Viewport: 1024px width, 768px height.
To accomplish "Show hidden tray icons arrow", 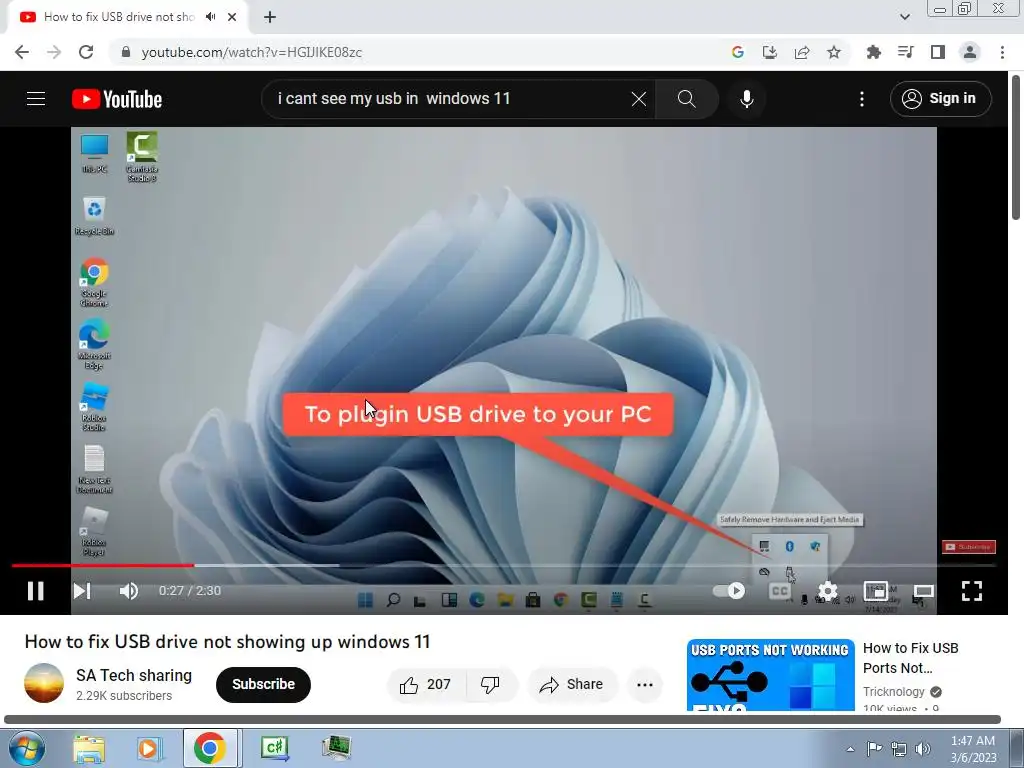I will tap(850, 749).
